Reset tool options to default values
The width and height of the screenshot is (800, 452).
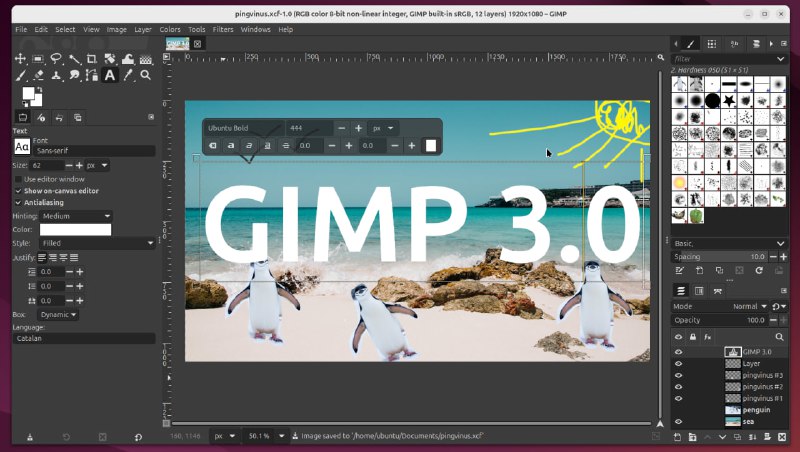[x=138, y=437]
